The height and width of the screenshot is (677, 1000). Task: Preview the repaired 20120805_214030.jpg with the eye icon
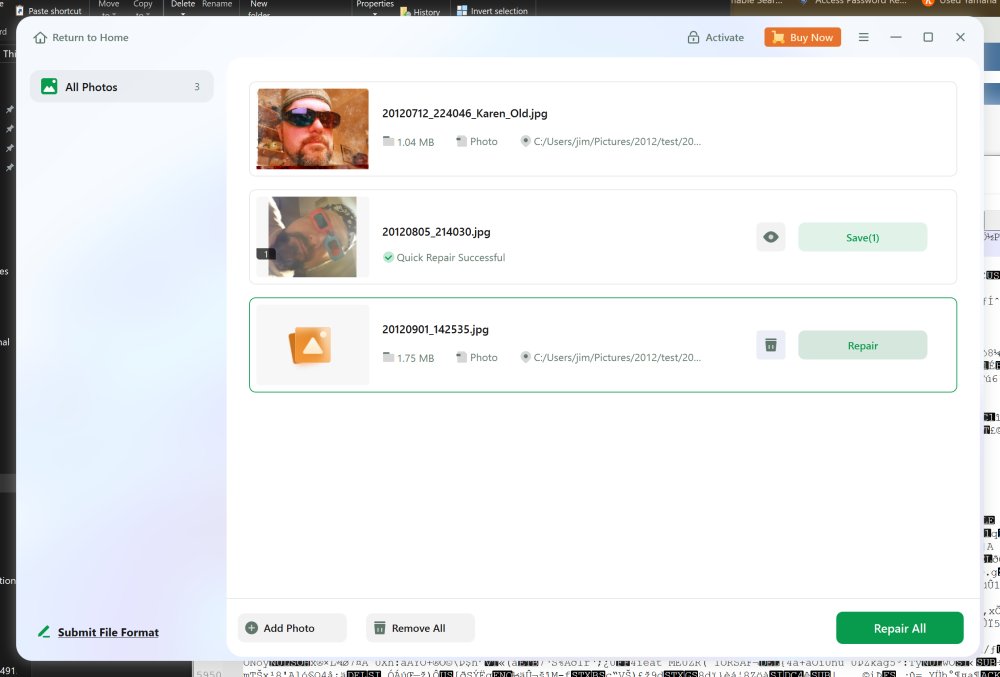coord(770,237)
